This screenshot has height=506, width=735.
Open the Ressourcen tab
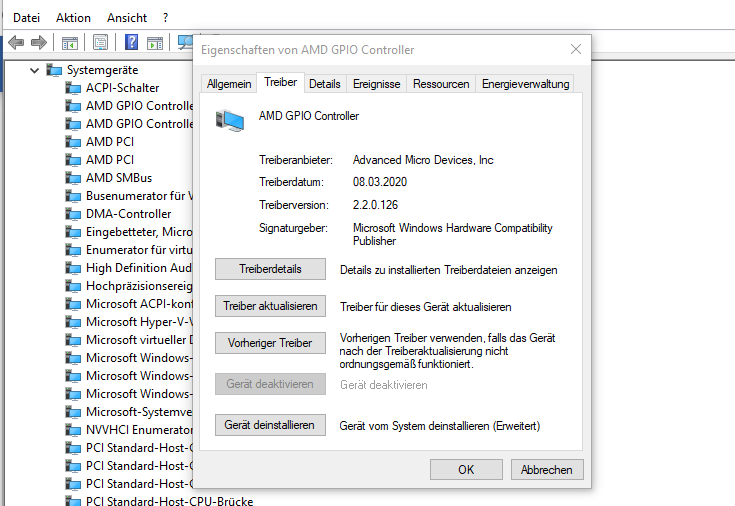pyautogui.click(x=441, y=84)
